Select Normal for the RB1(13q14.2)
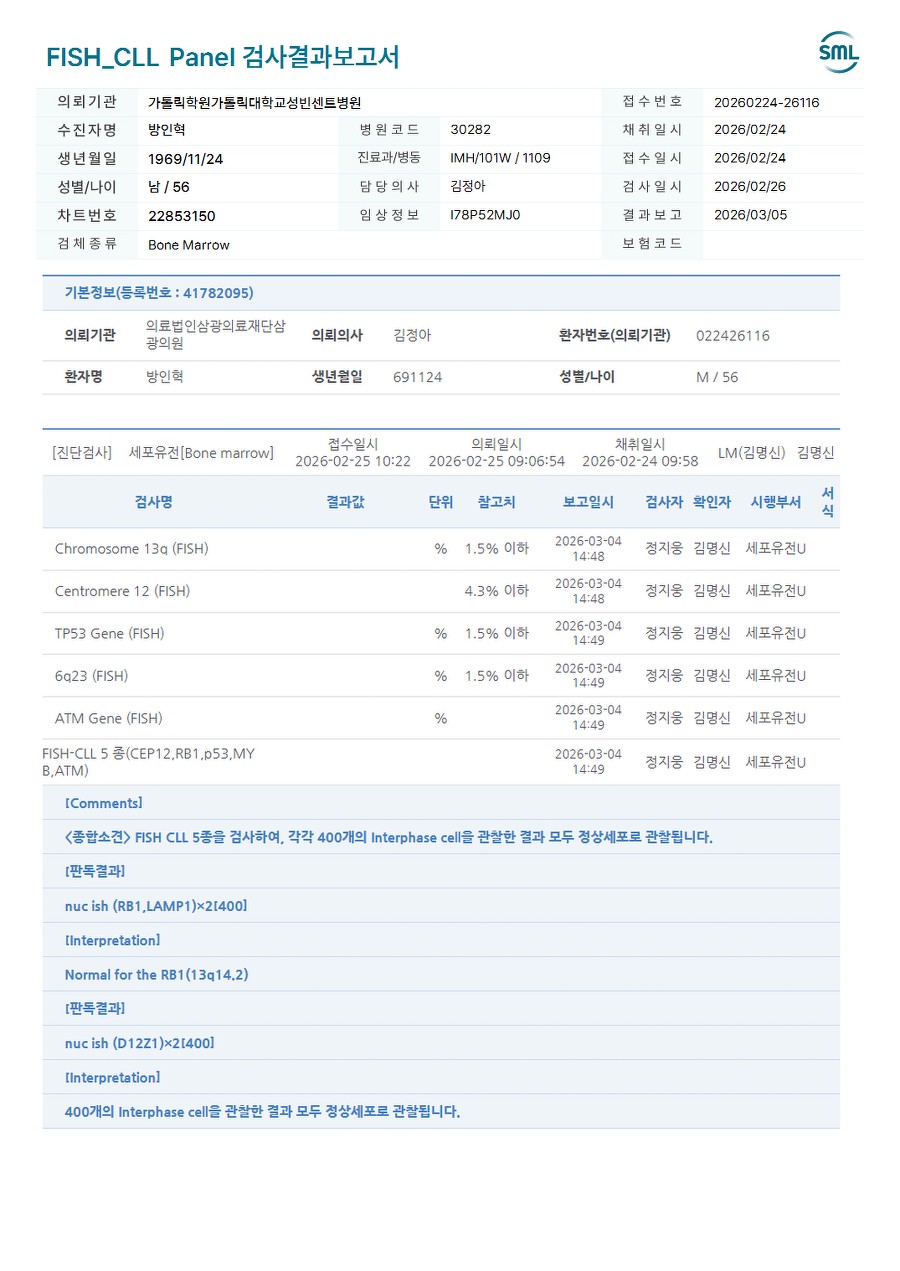900x1271 pixels. [x=157, y=974]
